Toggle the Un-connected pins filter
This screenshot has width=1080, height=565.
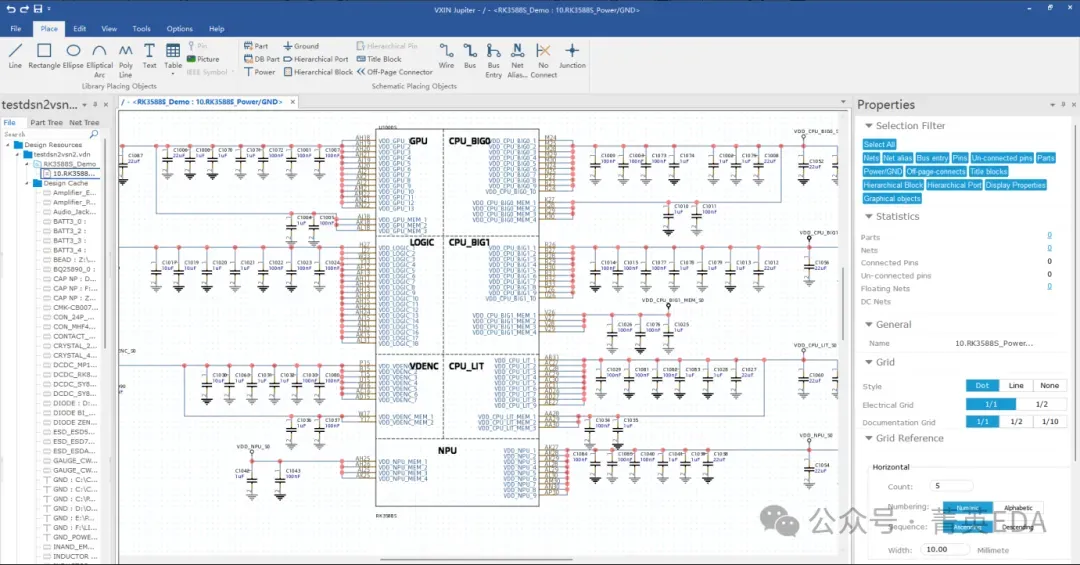pos(1002,158)
